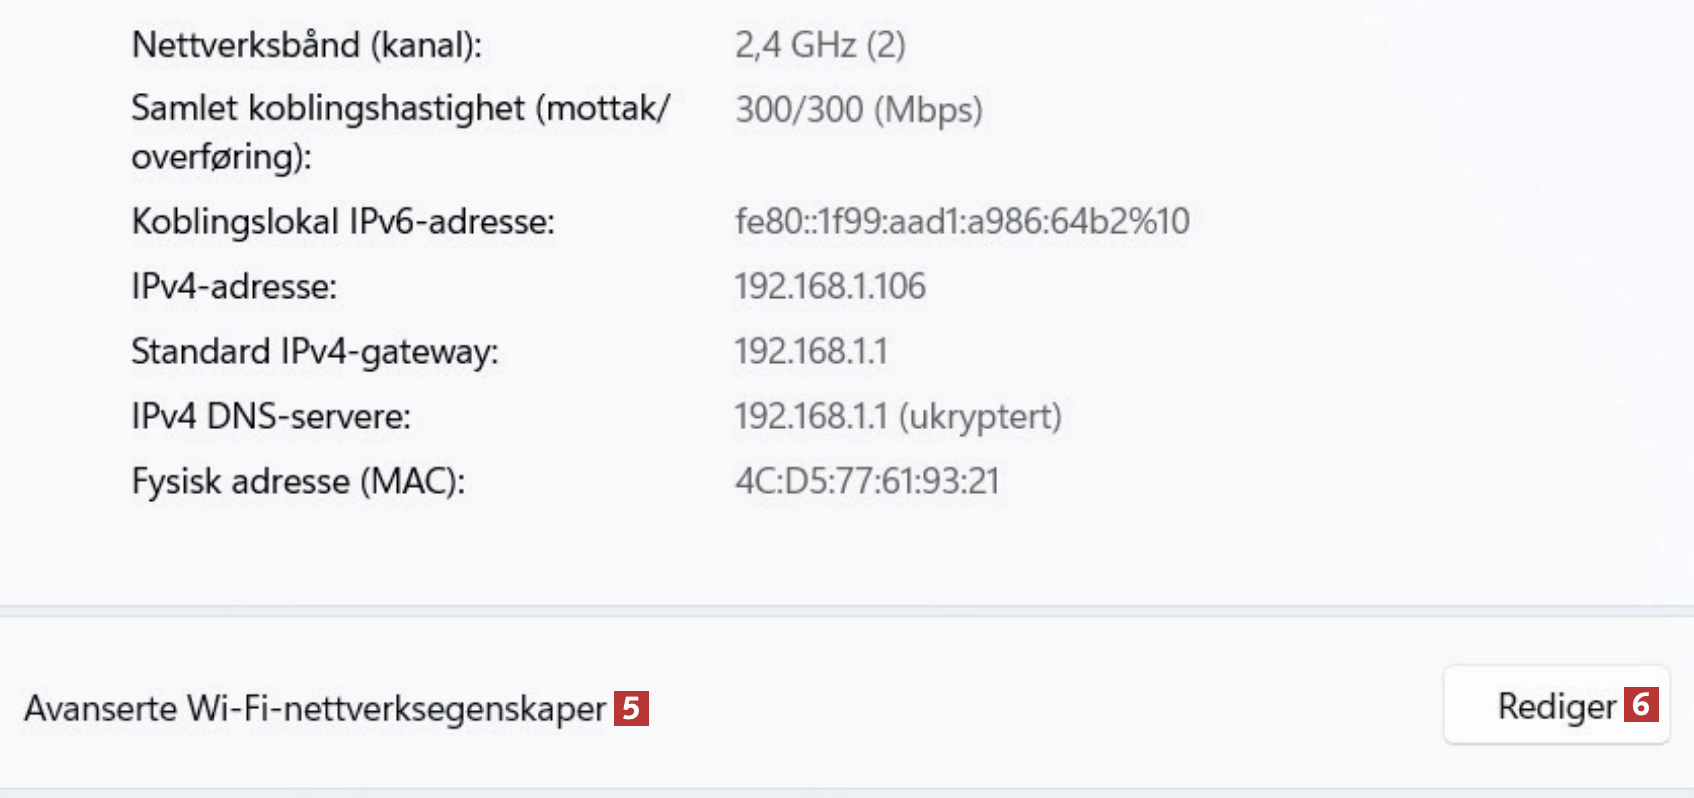The width and height of the screenshot is (1694, 798).
Task: Click the red number 5 badge
Action: 631,708
